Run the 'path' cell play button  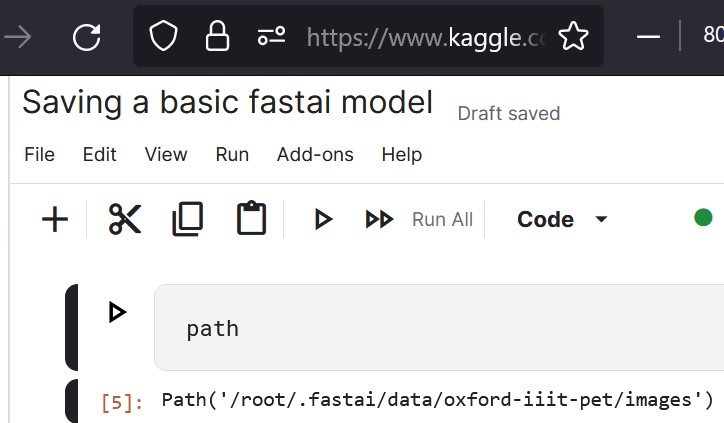pos(117,312)
